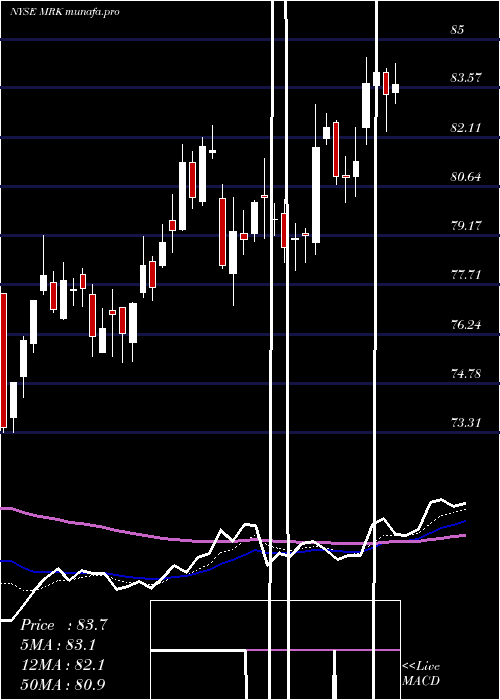Screen dimensions: 500x700
Task: Select the 73.31 price axis label
Action: [466, 422]
